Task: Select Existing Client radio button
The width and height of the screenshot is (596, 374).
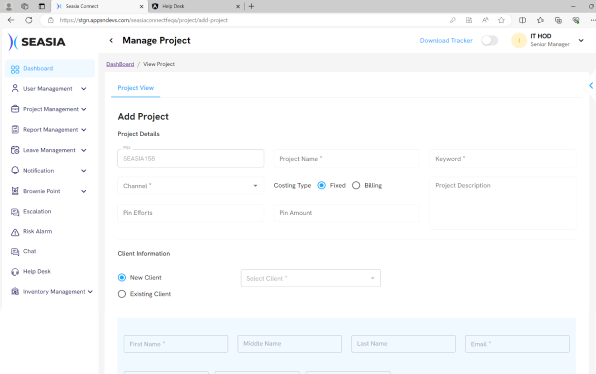Action: [122, 294]
